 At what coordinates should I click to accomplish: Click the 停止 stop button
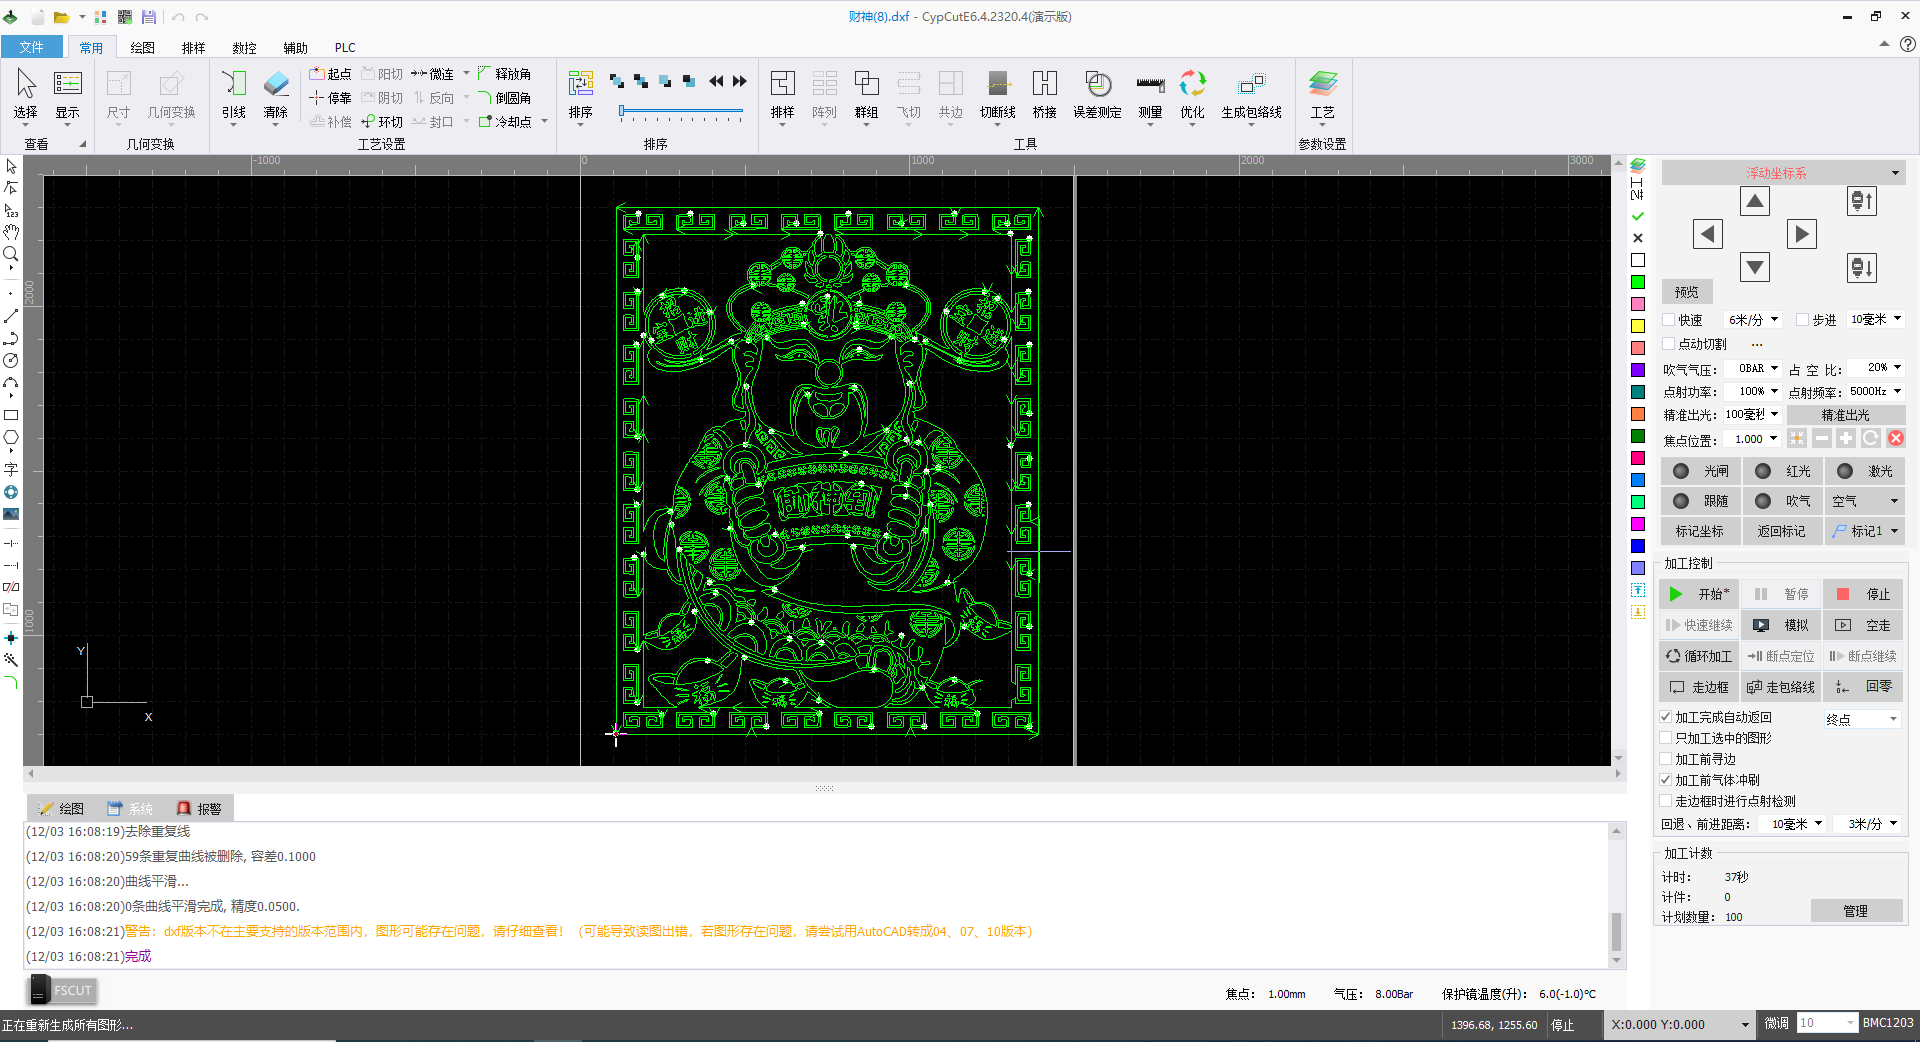[1864, 594]
